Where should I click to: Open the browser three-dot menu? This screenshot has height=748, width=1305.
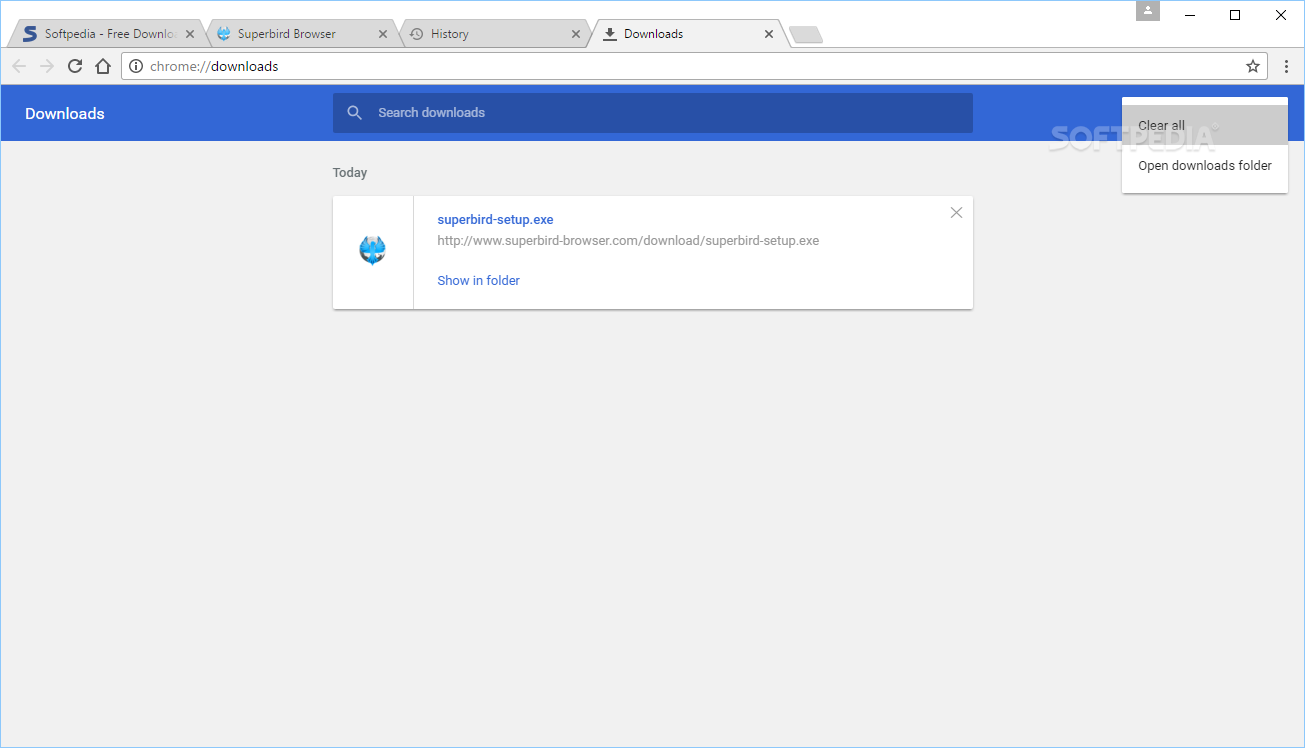point(1286,66)
